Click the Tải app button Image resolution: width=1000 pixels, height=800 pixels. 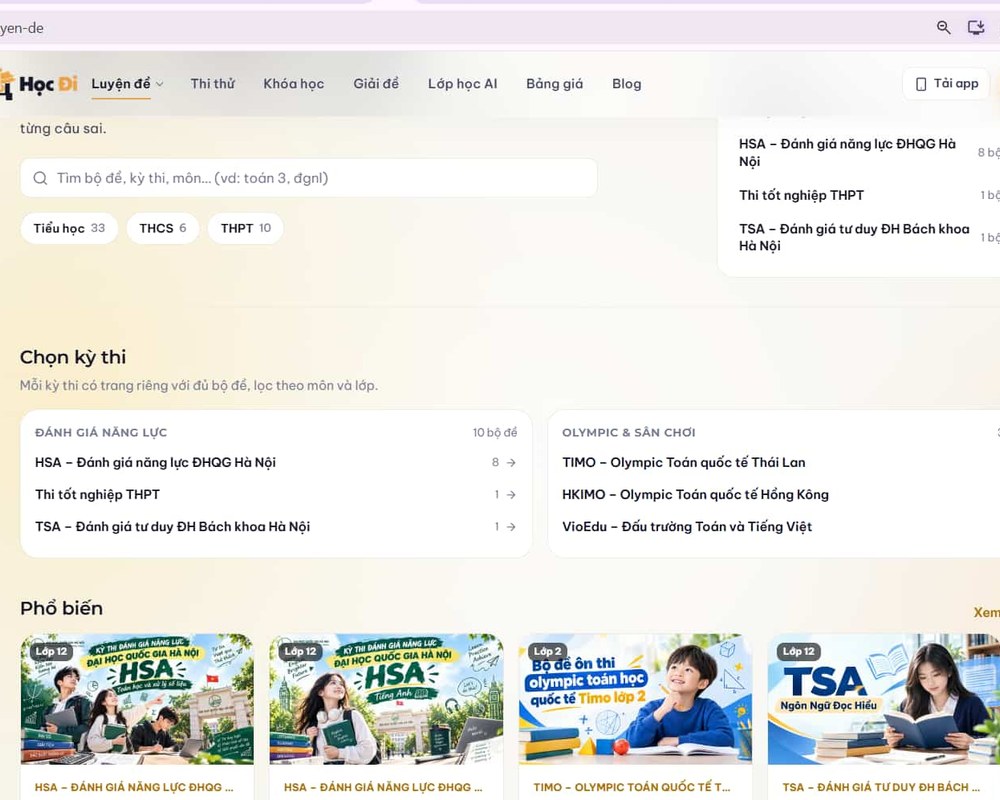(x=946, y=84)
